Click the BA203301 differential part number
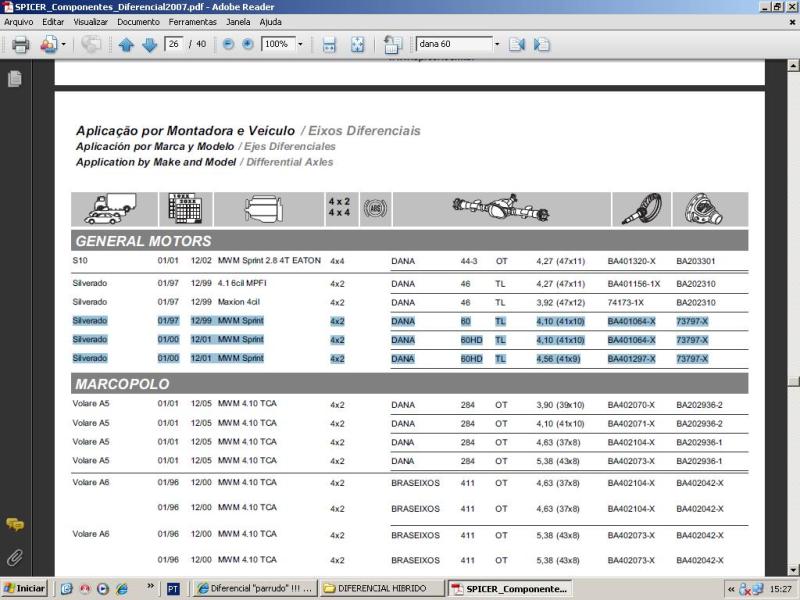The width and height of the screenshot is (800, 600). (x=695, y=261)
